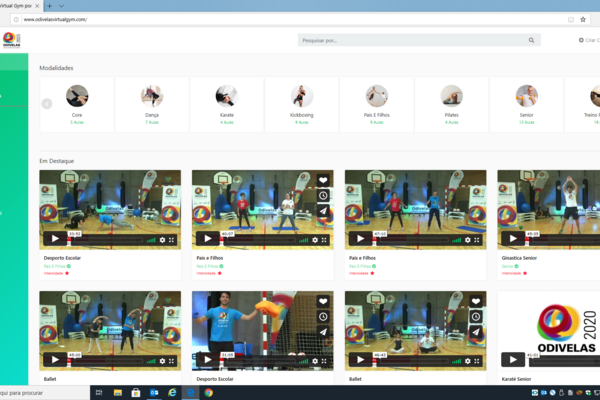Open the Odivelas logo home link
The width and height of the screenshot is (600, 400).
tap(10, 40)
